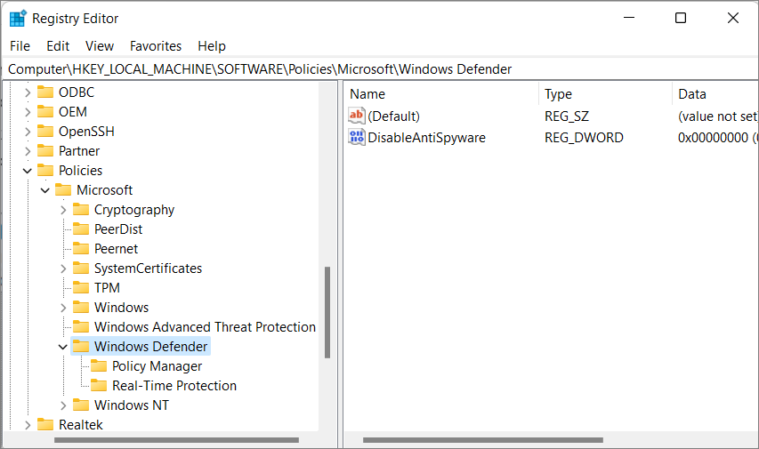This screenshot has height=449, width=759.
Task: Click the tree pane horizontal scrollbar thumb
Action: coord(176,440)
